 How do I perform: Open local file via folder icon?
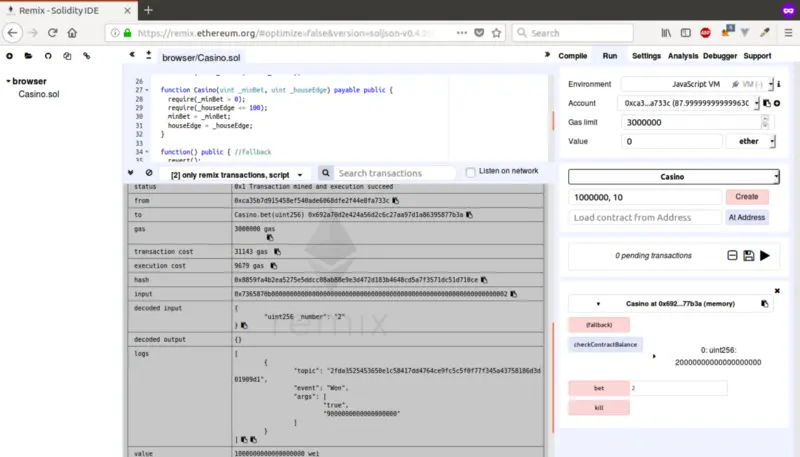point(28,56)
